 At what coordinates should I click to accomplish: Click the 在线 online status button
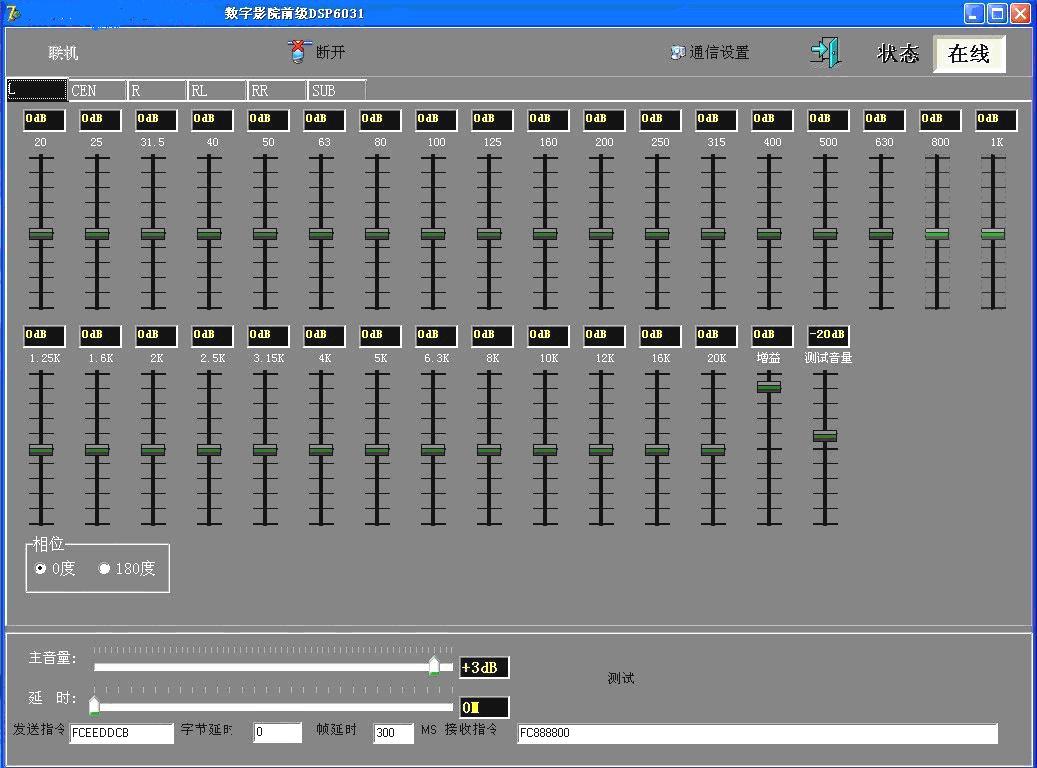click(968, 54)
